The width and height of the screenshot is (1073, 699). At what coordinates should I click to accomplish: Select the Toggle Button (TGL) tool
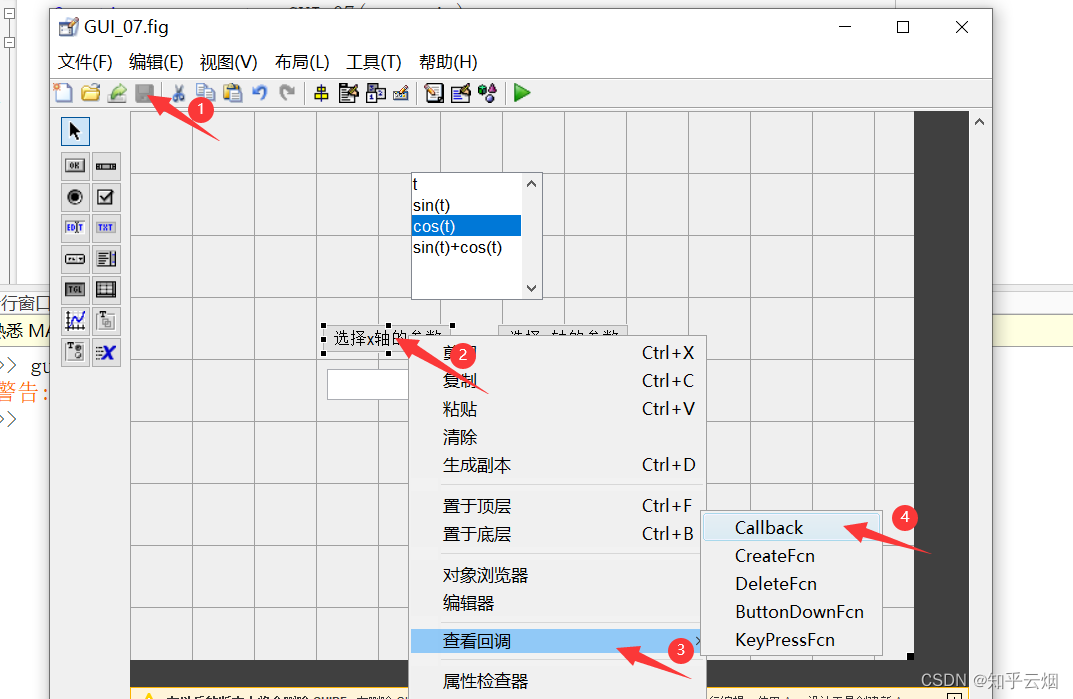(x=75, y=289)
